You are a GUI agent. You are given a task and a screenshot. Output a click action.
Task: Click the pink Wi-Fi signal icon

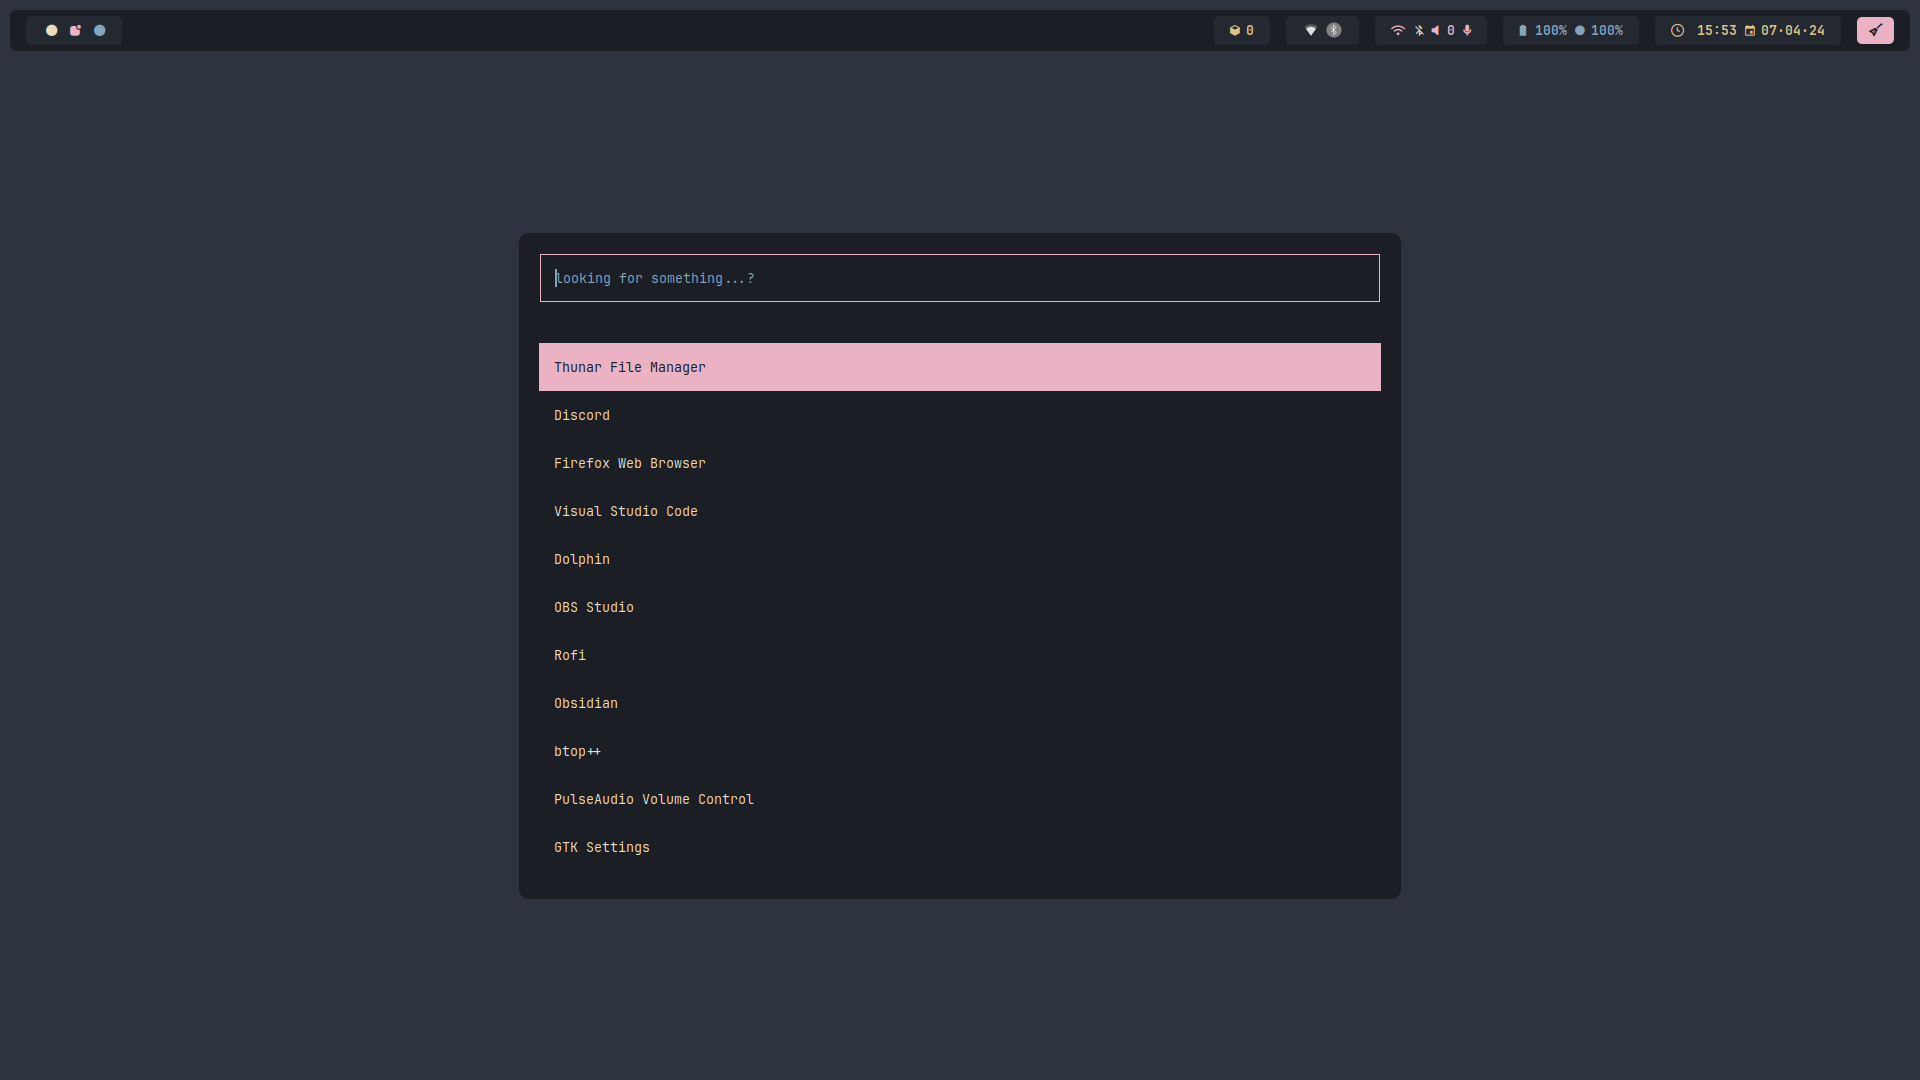click(x=1398, y=31)
